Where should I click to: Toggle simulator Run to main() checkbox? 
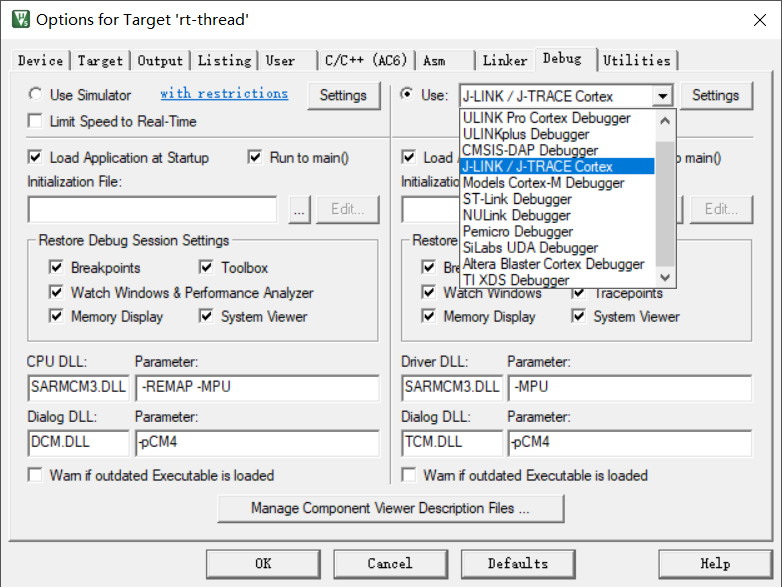click(255, 158)
